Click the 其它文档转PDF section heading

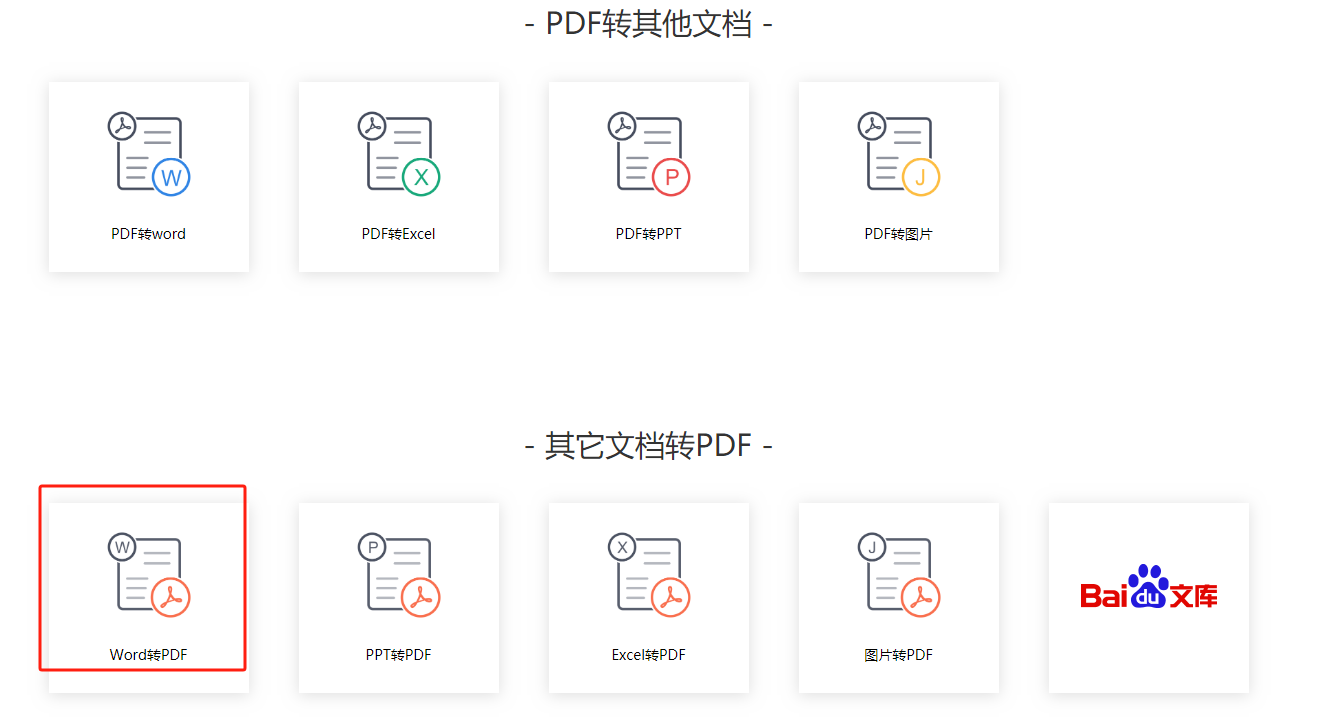[x=649, y=446]
